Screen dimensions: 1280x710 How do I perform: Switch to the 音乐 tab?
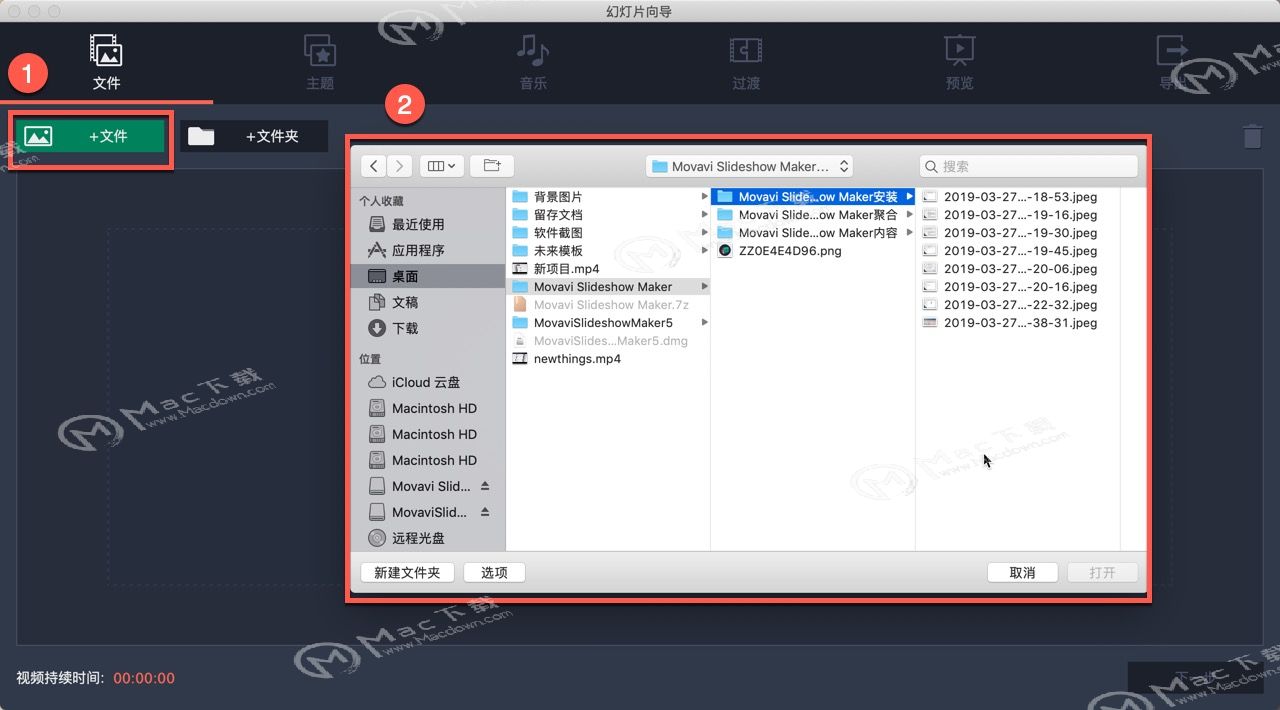[x=533, y=62]
